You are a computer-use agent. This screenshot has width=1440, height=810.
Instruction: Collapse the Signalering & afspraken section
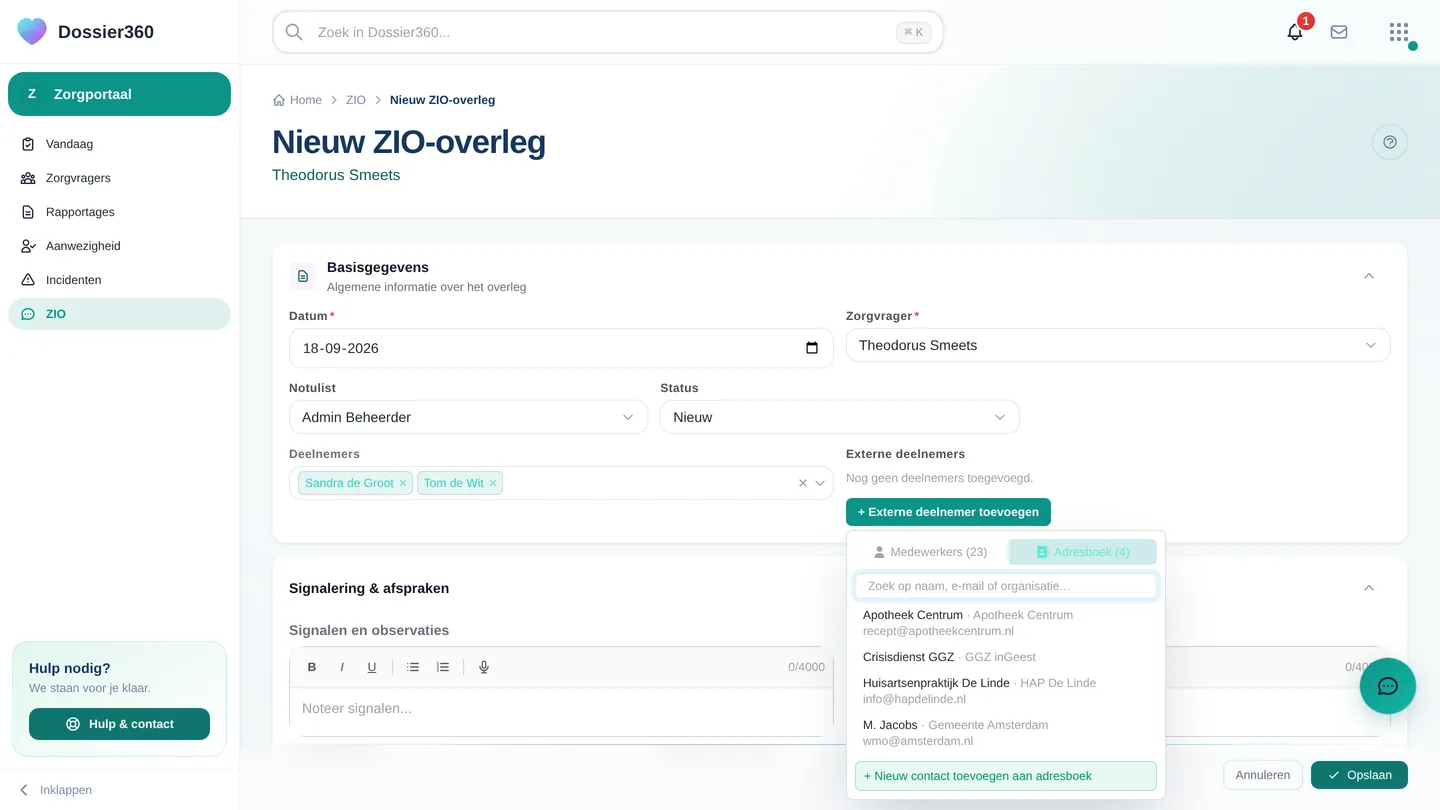pyautogui.click(x=1369, y=588)
